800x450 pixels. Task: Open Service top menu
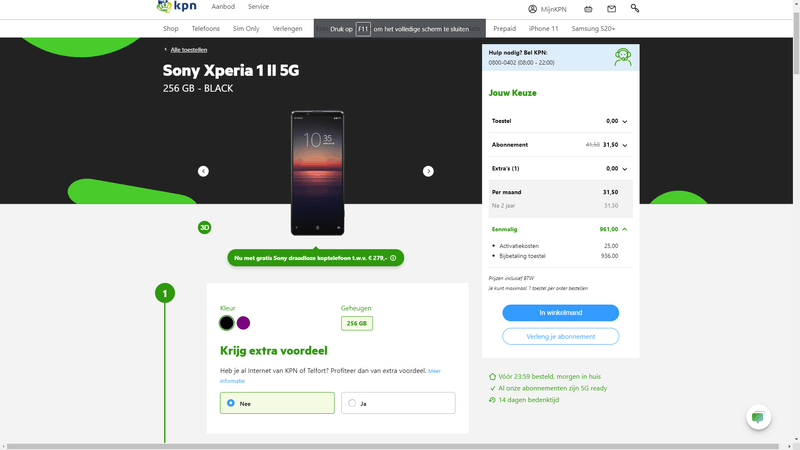click(258, 7)
